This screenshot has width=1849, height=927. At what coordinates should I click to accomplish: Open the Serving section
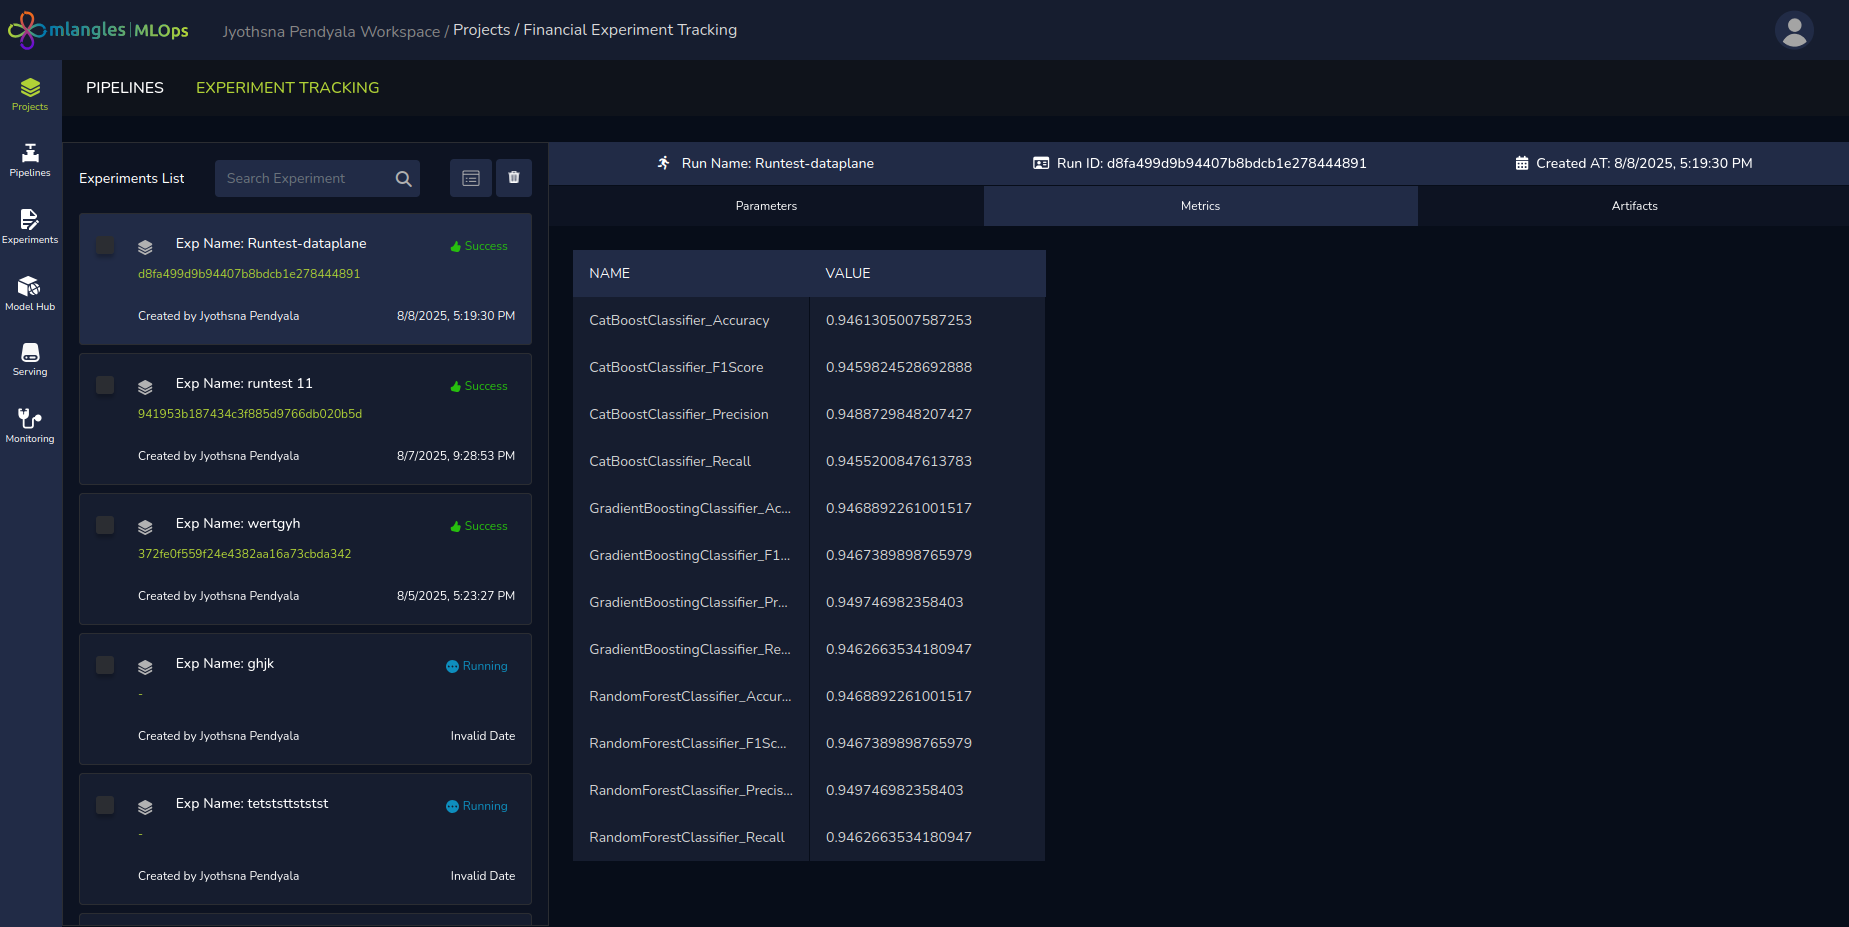pos(30,359)
